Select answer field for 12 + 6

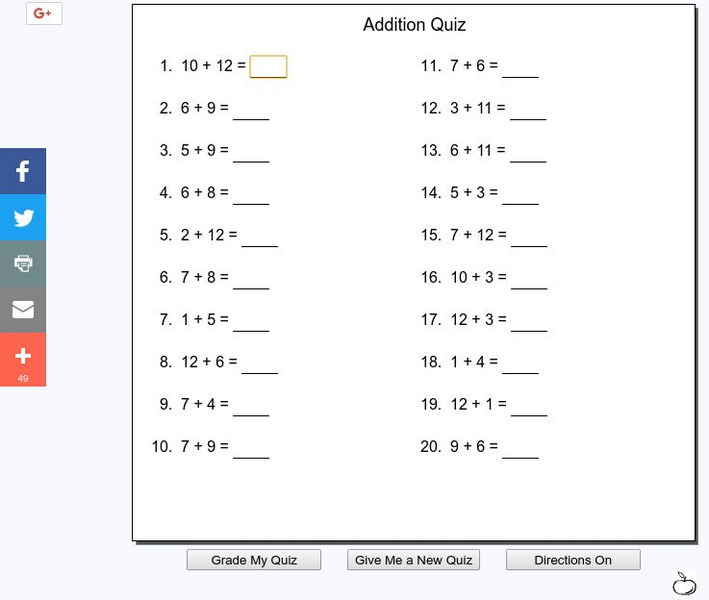[x=259, y=362]
